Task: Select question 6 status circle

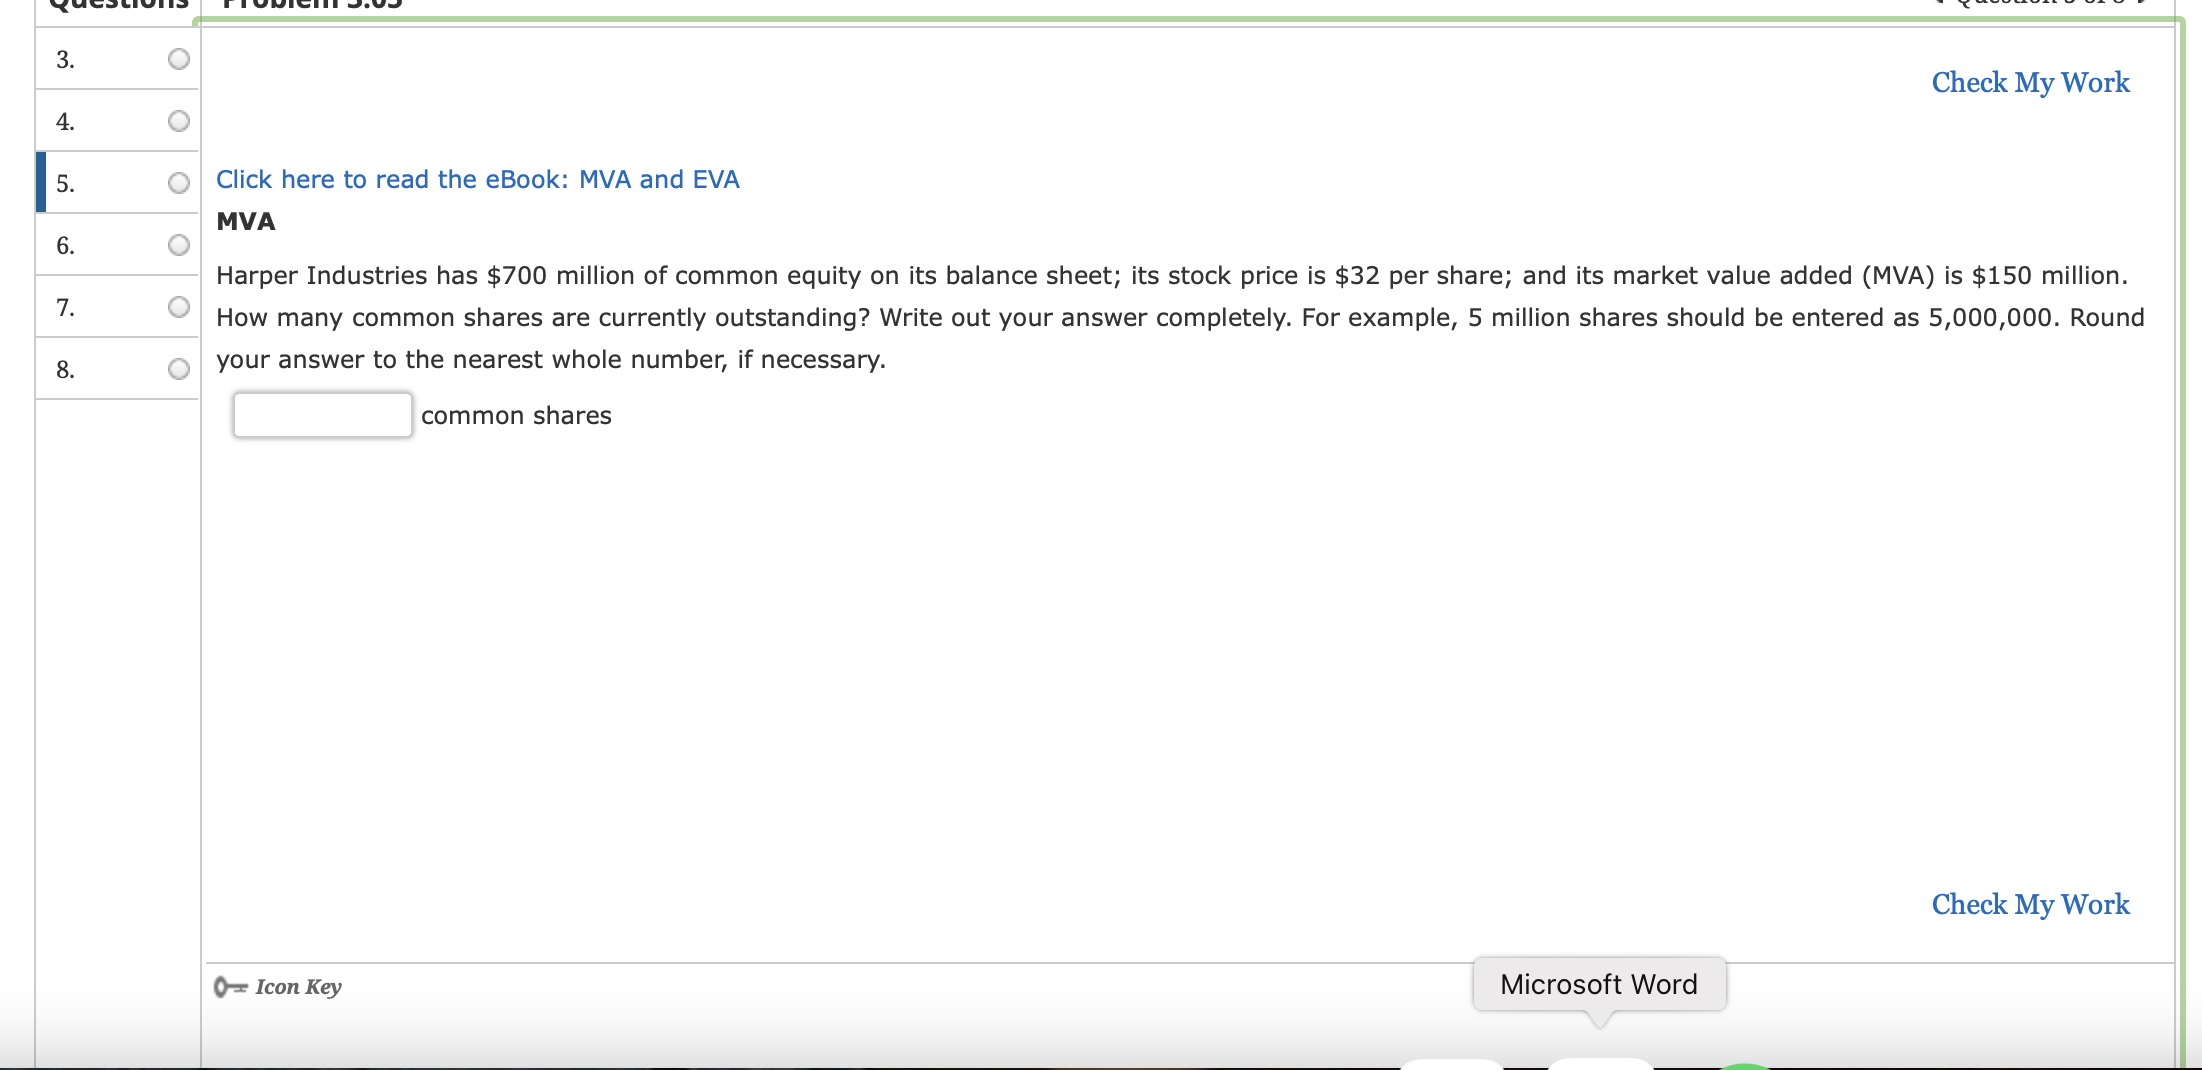Action: (x=179, y=245)
